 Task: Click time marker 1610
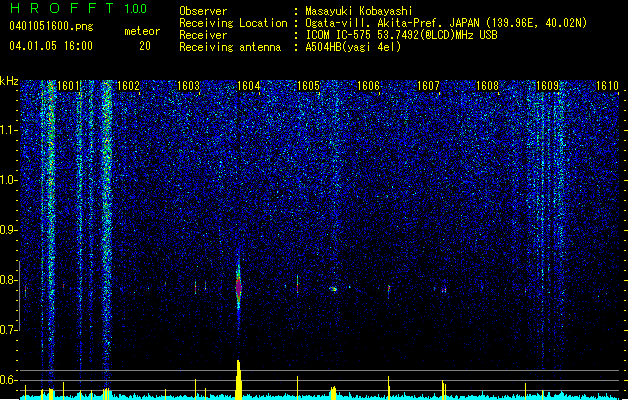pyautogui.click(x=607, y=86)
